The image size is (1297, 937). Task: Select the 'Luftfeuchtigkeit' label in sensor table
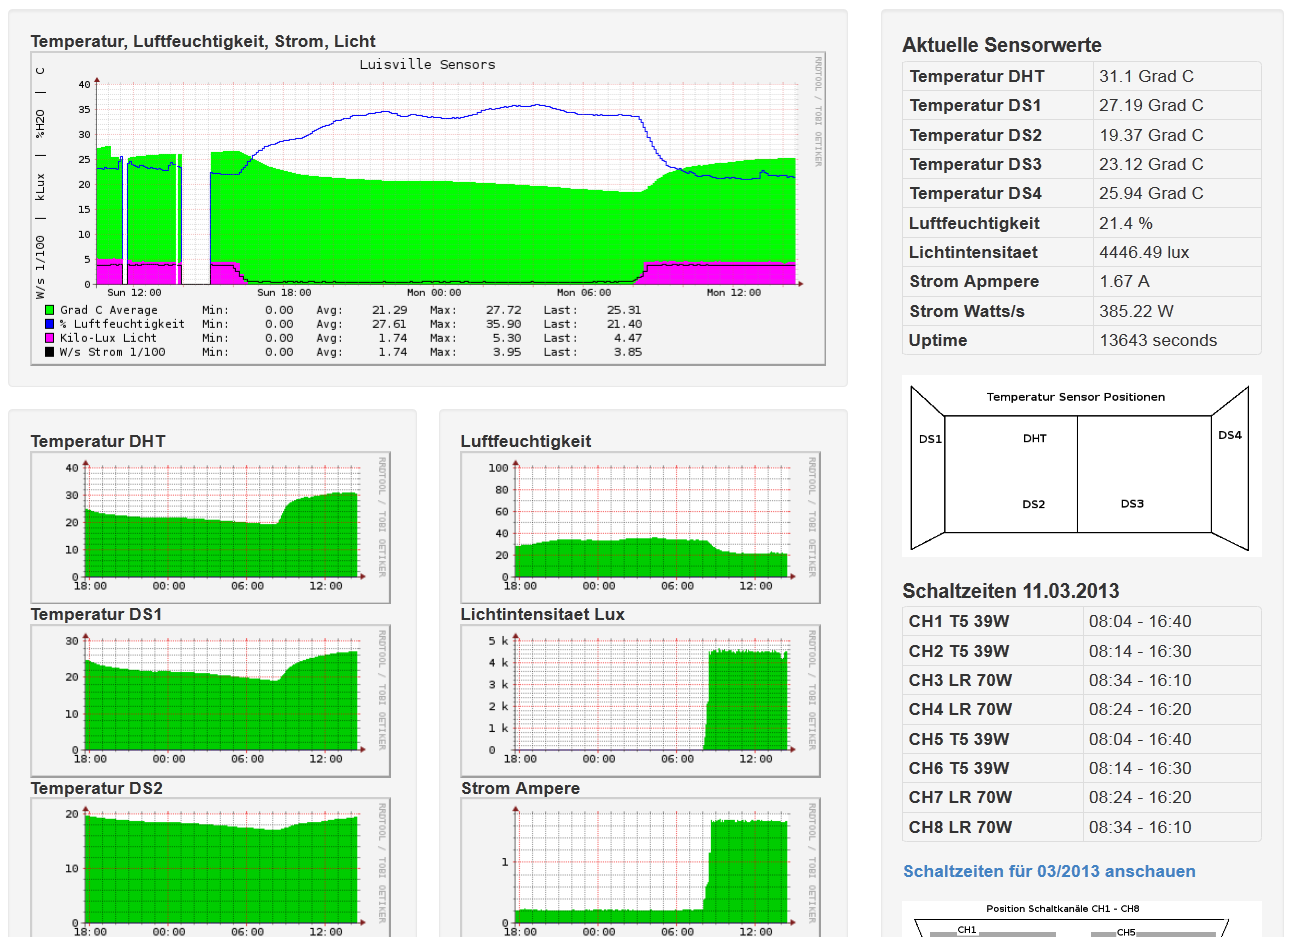pyautogui.click(x=974, y=223)
